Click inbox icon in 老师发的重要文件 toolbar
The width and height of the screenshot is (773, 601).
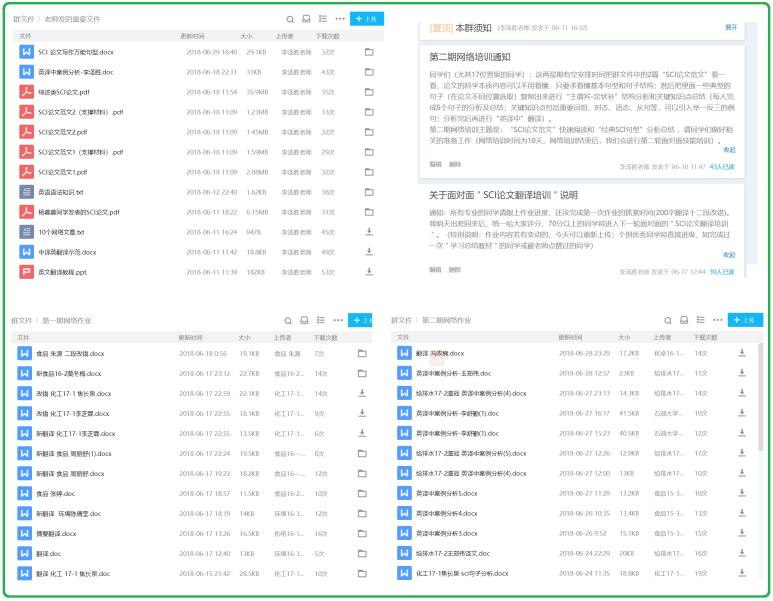pos(306,19)
